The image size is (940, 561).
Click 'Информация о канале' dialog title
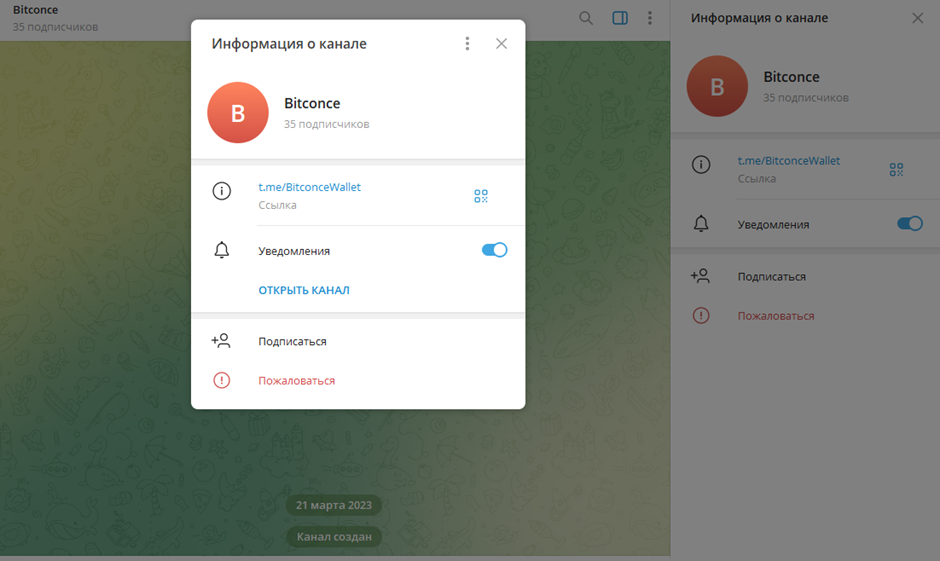(x=289, y=44)
